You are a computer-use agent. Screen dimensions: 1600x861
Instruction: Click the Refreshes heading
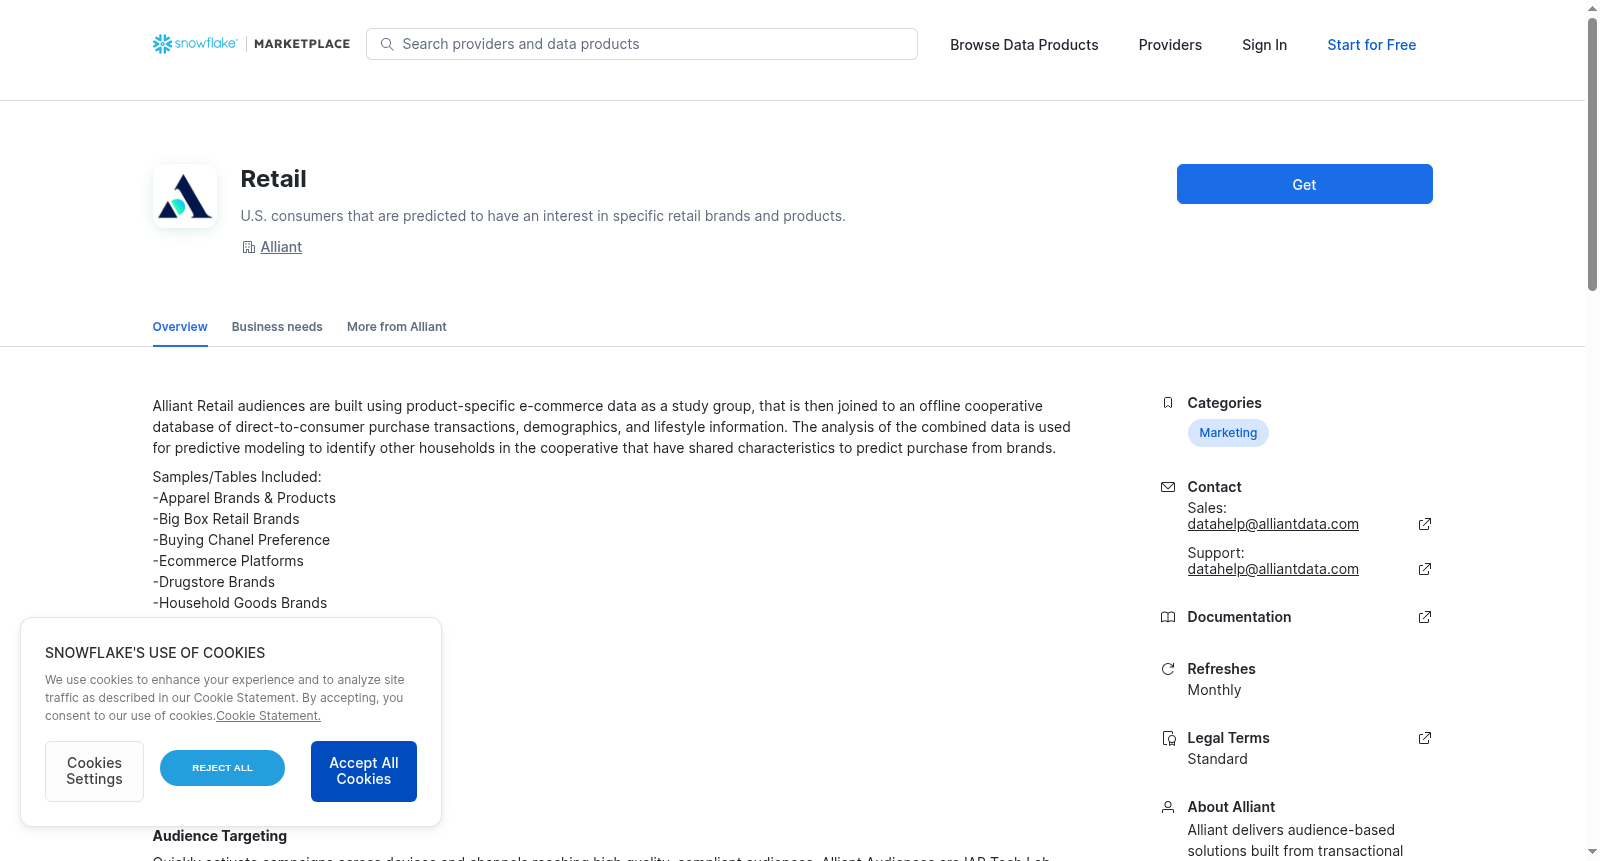click(1221, 669)
